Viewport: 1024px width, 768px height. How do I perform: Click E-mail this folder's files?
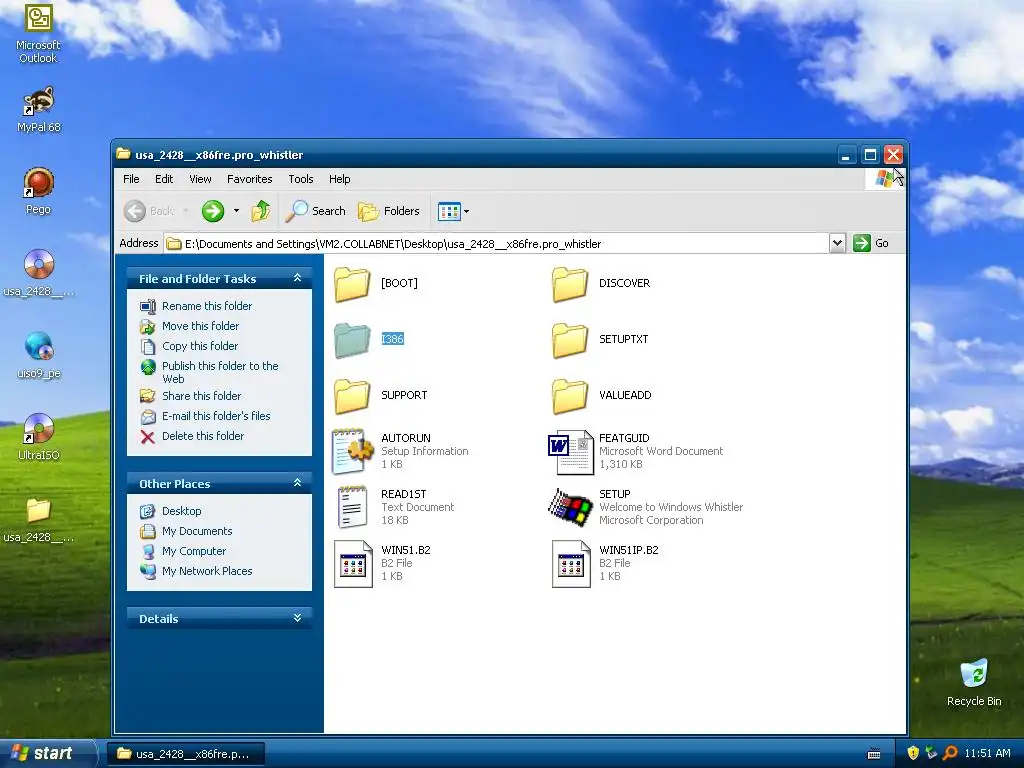click(x=216, y=416)
